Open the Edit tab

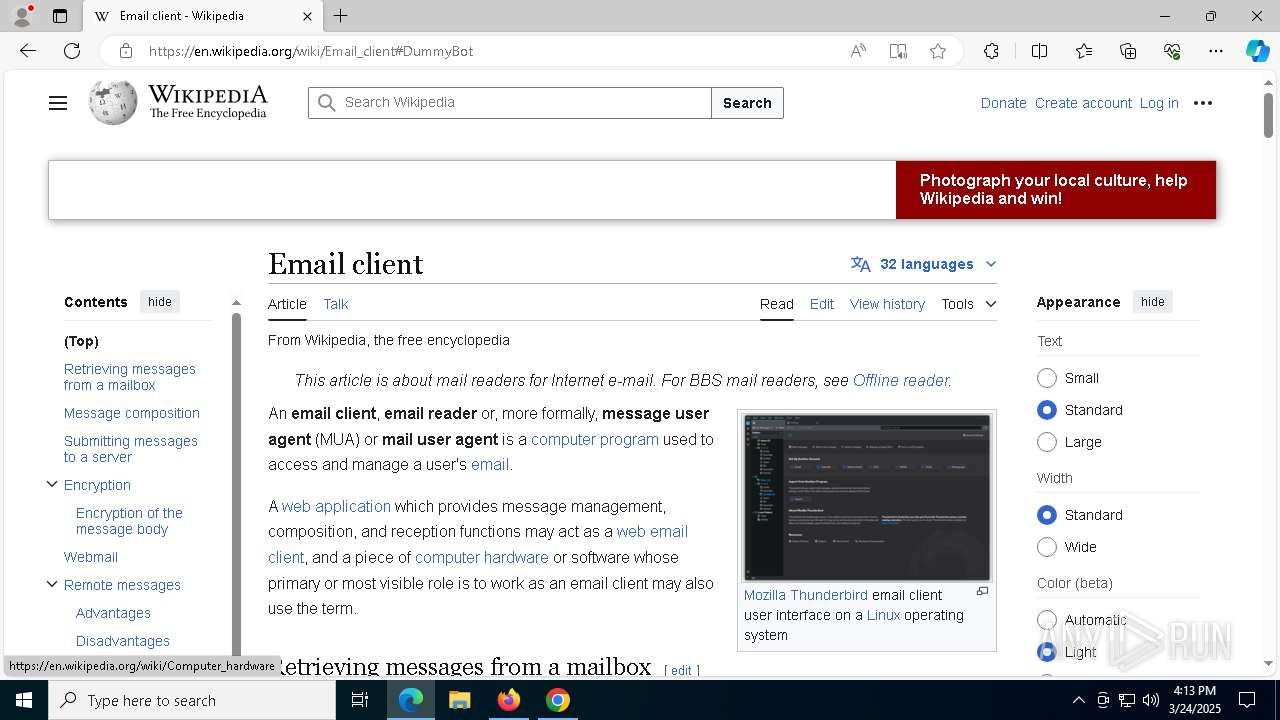tap(822, 304)
